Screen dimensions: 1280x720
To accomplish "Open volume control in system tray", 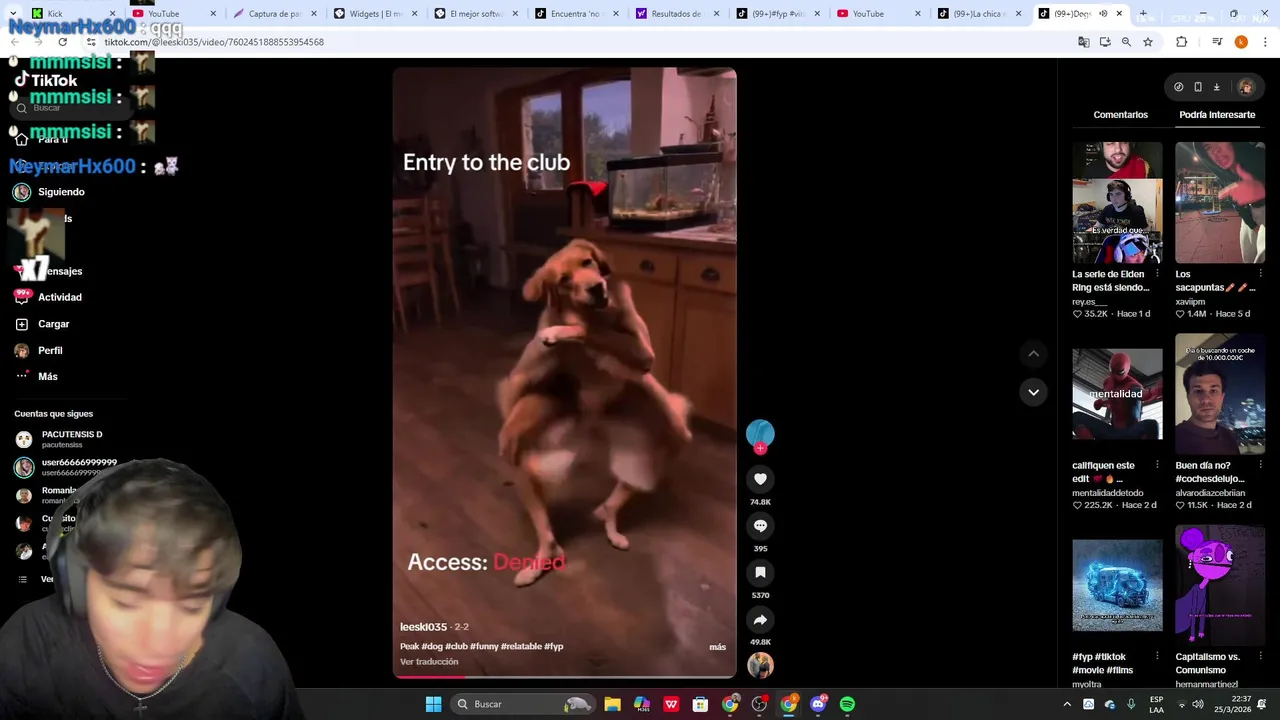I will pyautogui.click(x=1198, y=704).
